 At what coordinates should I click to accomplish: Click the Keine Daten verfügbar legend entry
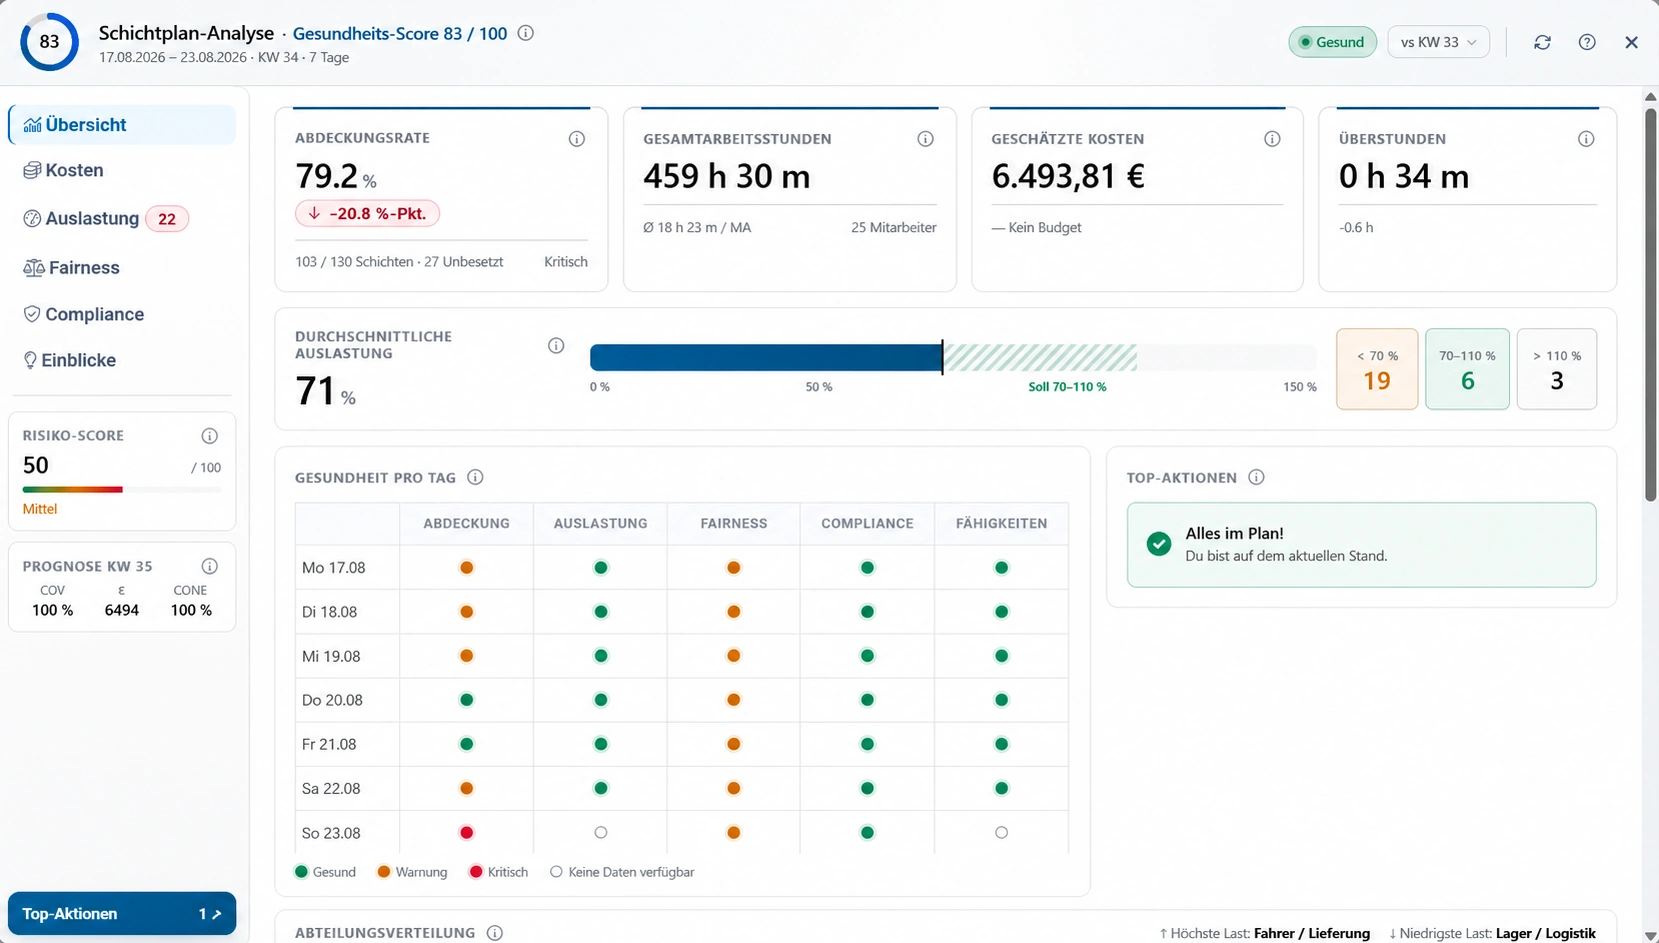(x=622, y=872)
